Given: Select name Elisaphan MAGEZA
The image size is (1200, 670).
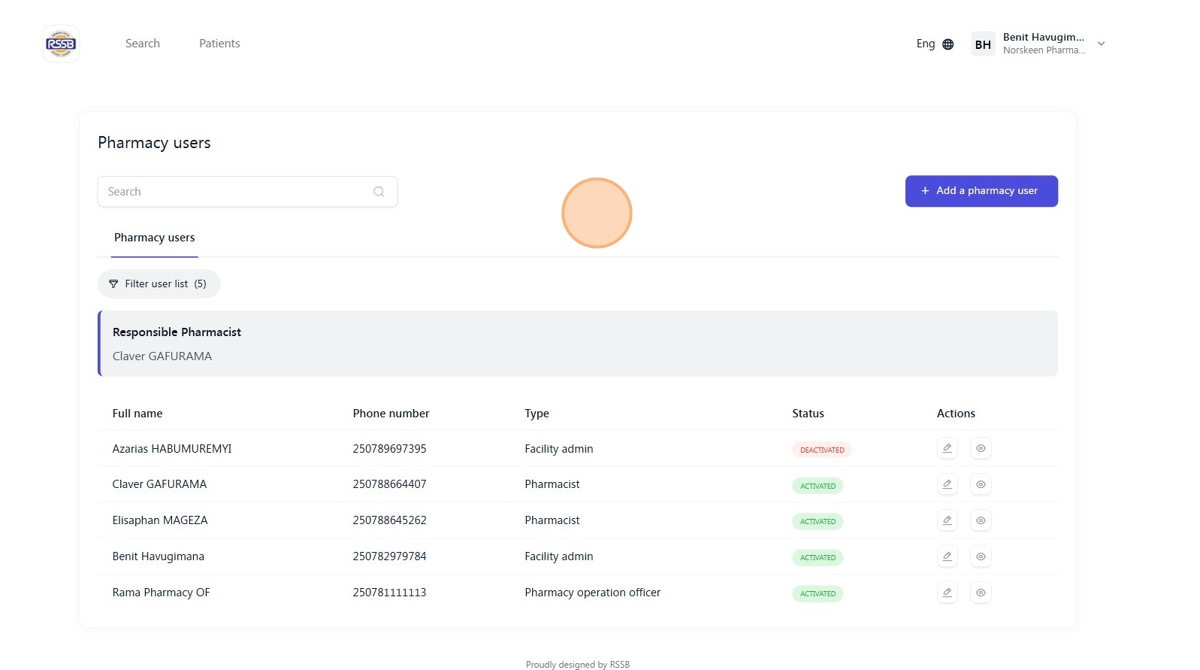Looking at the screenshot, I should (x=160, y=520).
